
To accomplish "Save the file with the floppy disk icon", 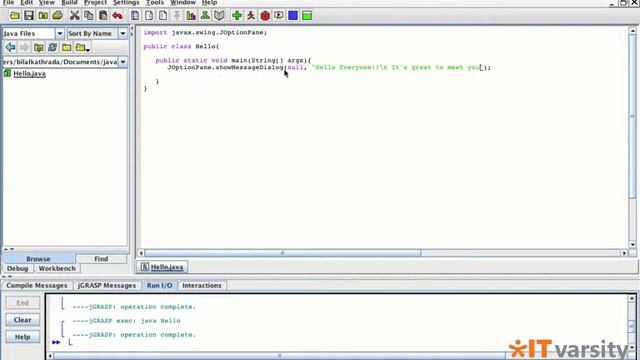I will (x=29, y=16).
